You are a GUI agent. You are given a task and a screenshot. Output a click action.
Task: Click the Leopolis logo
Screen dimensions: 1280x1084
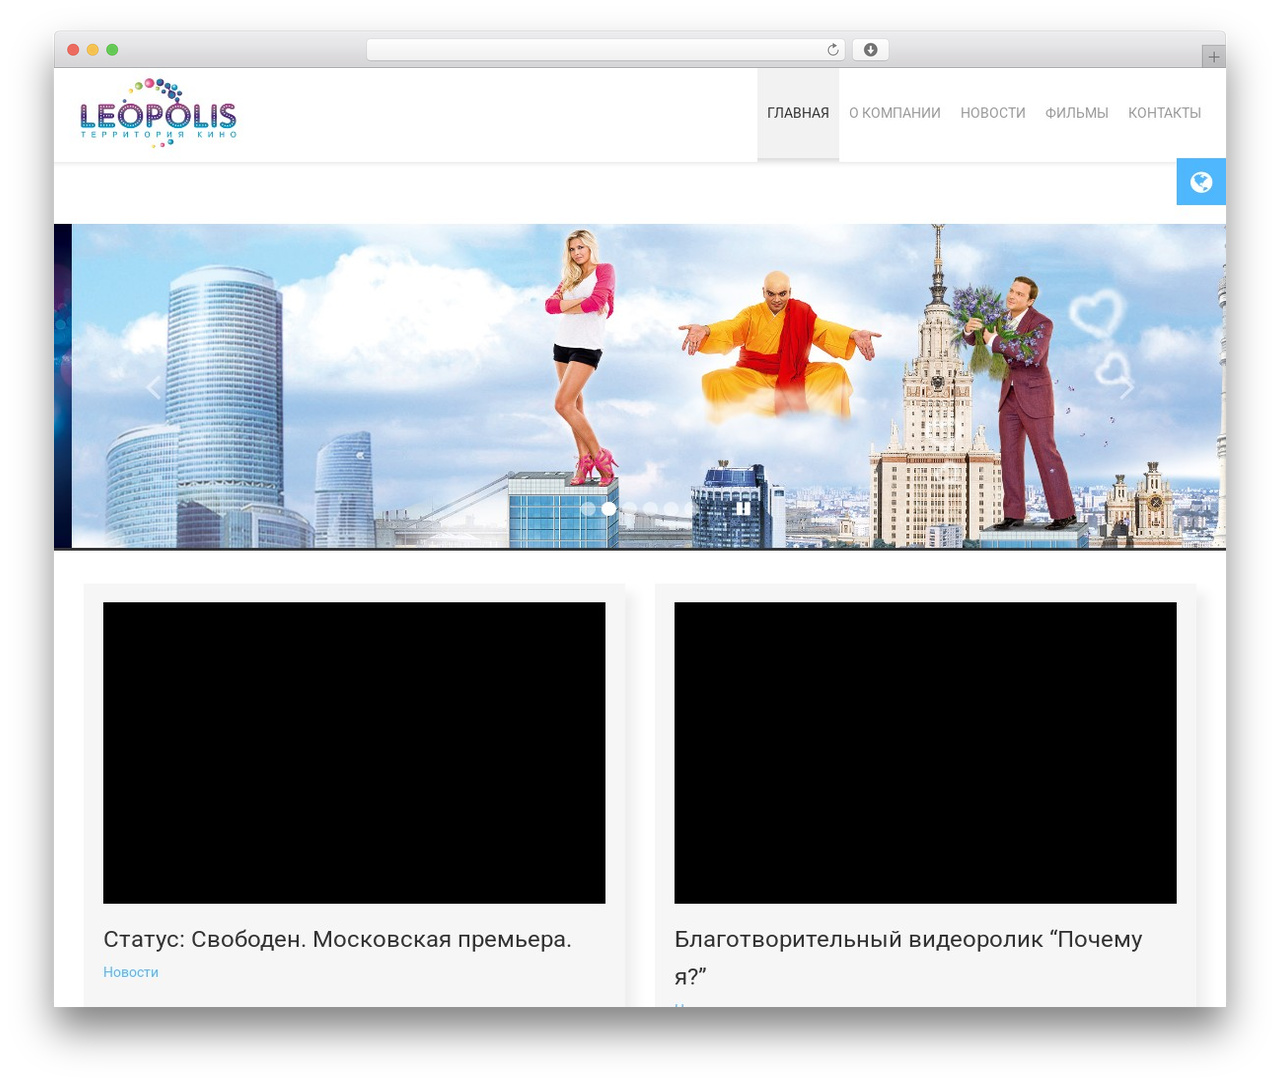pyautogui.click(x=158, y=113)
